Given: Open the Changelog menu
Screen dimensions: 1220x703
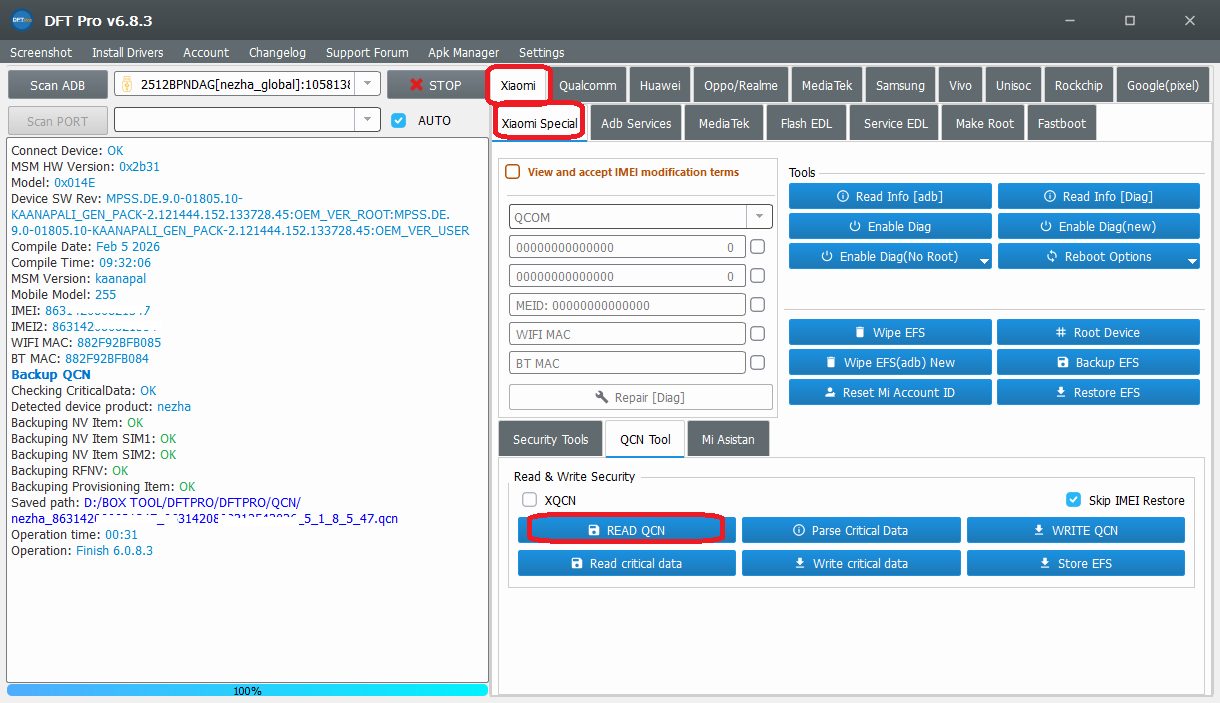Looking at the screenshot, I should (277, 52).
